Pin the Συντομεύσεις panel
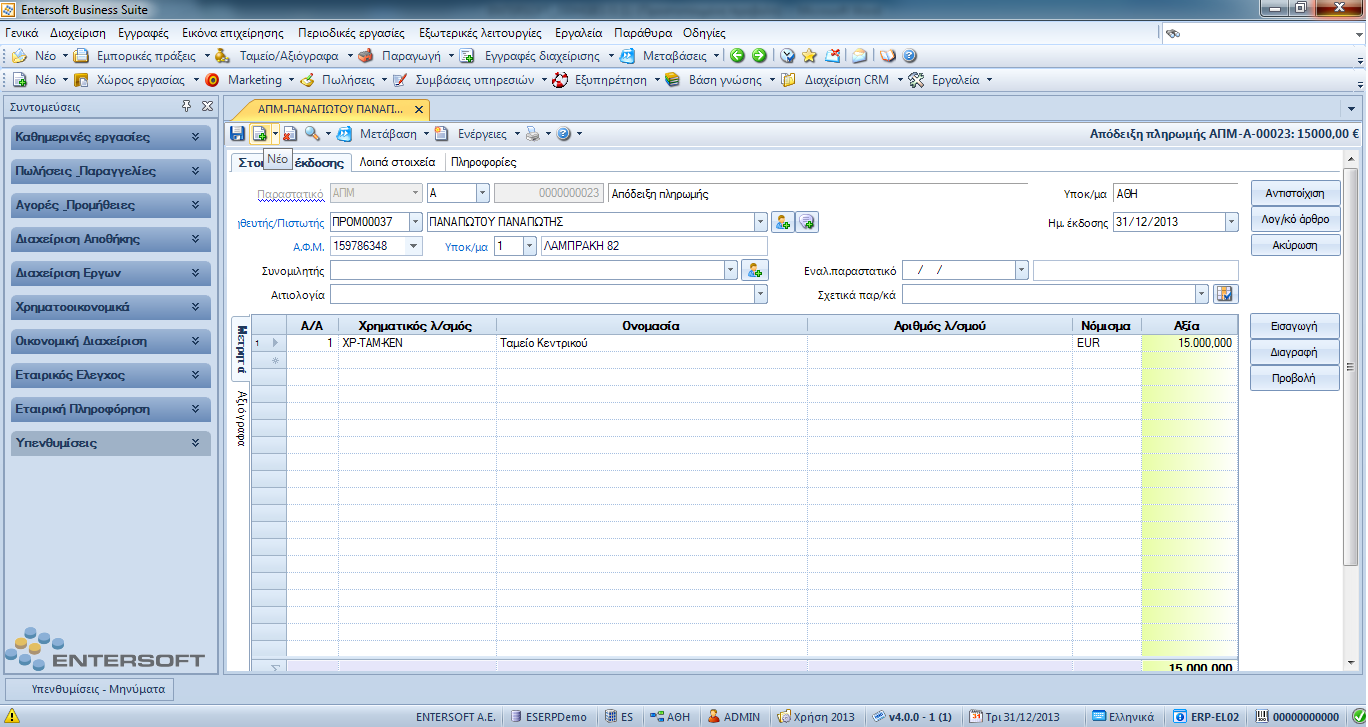This screenshot has height=727, width=1368. (x=186, y=106)
